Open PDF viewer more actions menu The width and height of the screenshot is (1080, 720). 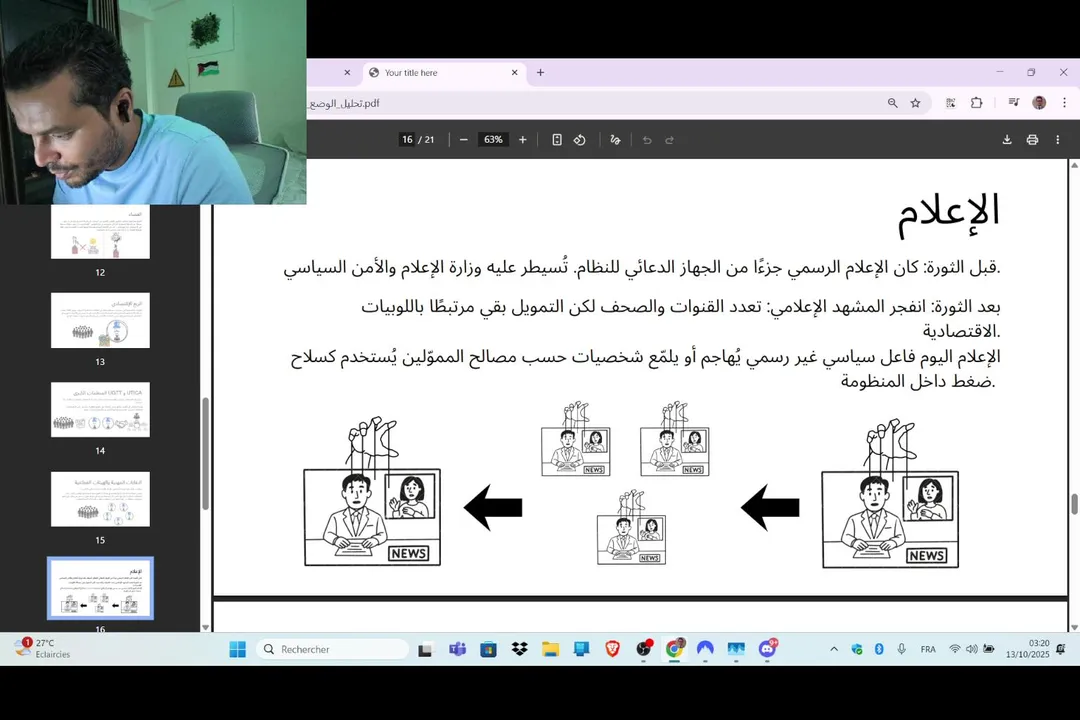click(x=1057, y=140)
